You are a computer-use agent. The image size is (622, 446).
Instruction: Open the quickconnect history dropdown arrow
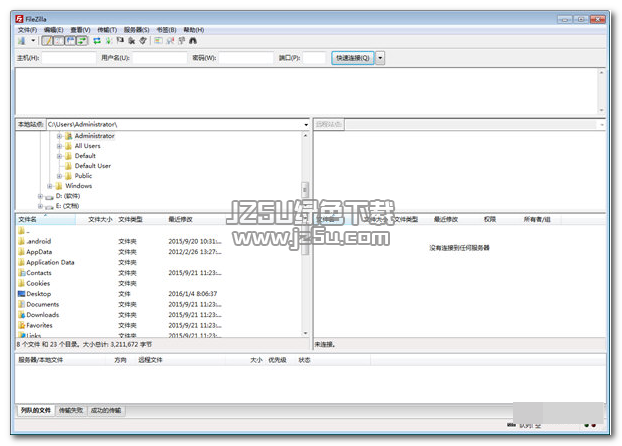tap(380, 58)
